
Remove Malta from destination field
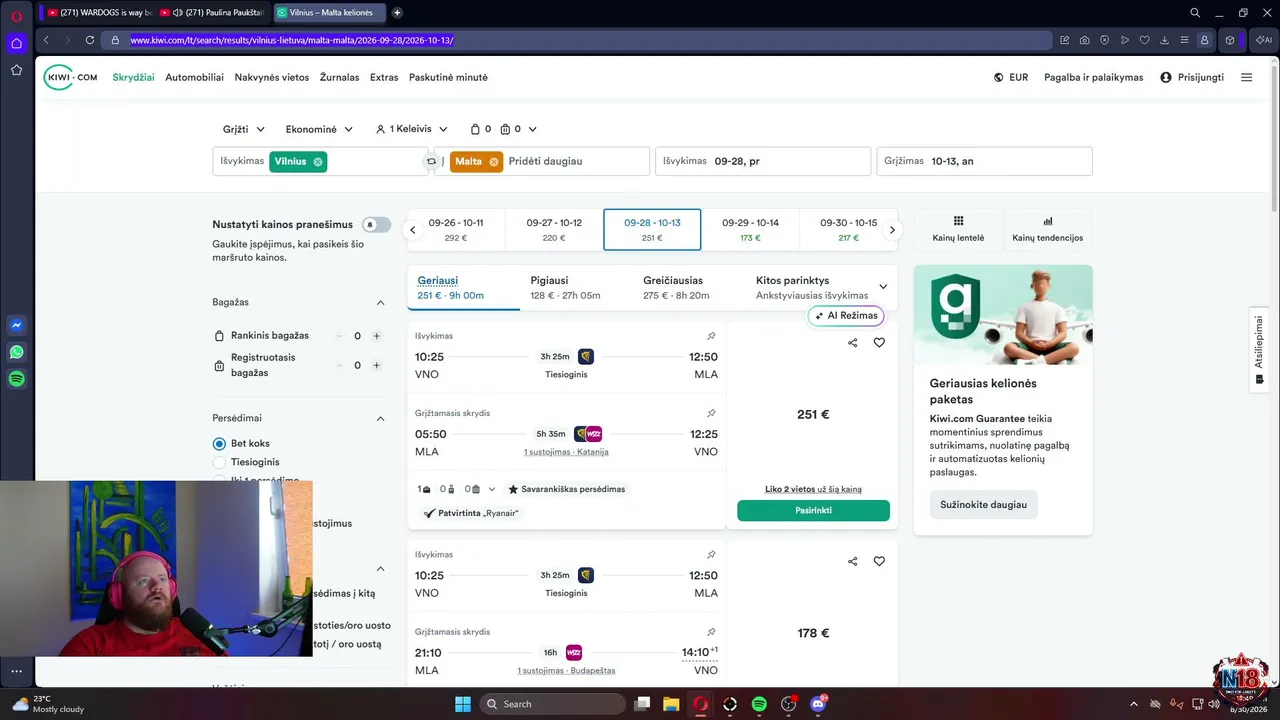tap(494, 162)
